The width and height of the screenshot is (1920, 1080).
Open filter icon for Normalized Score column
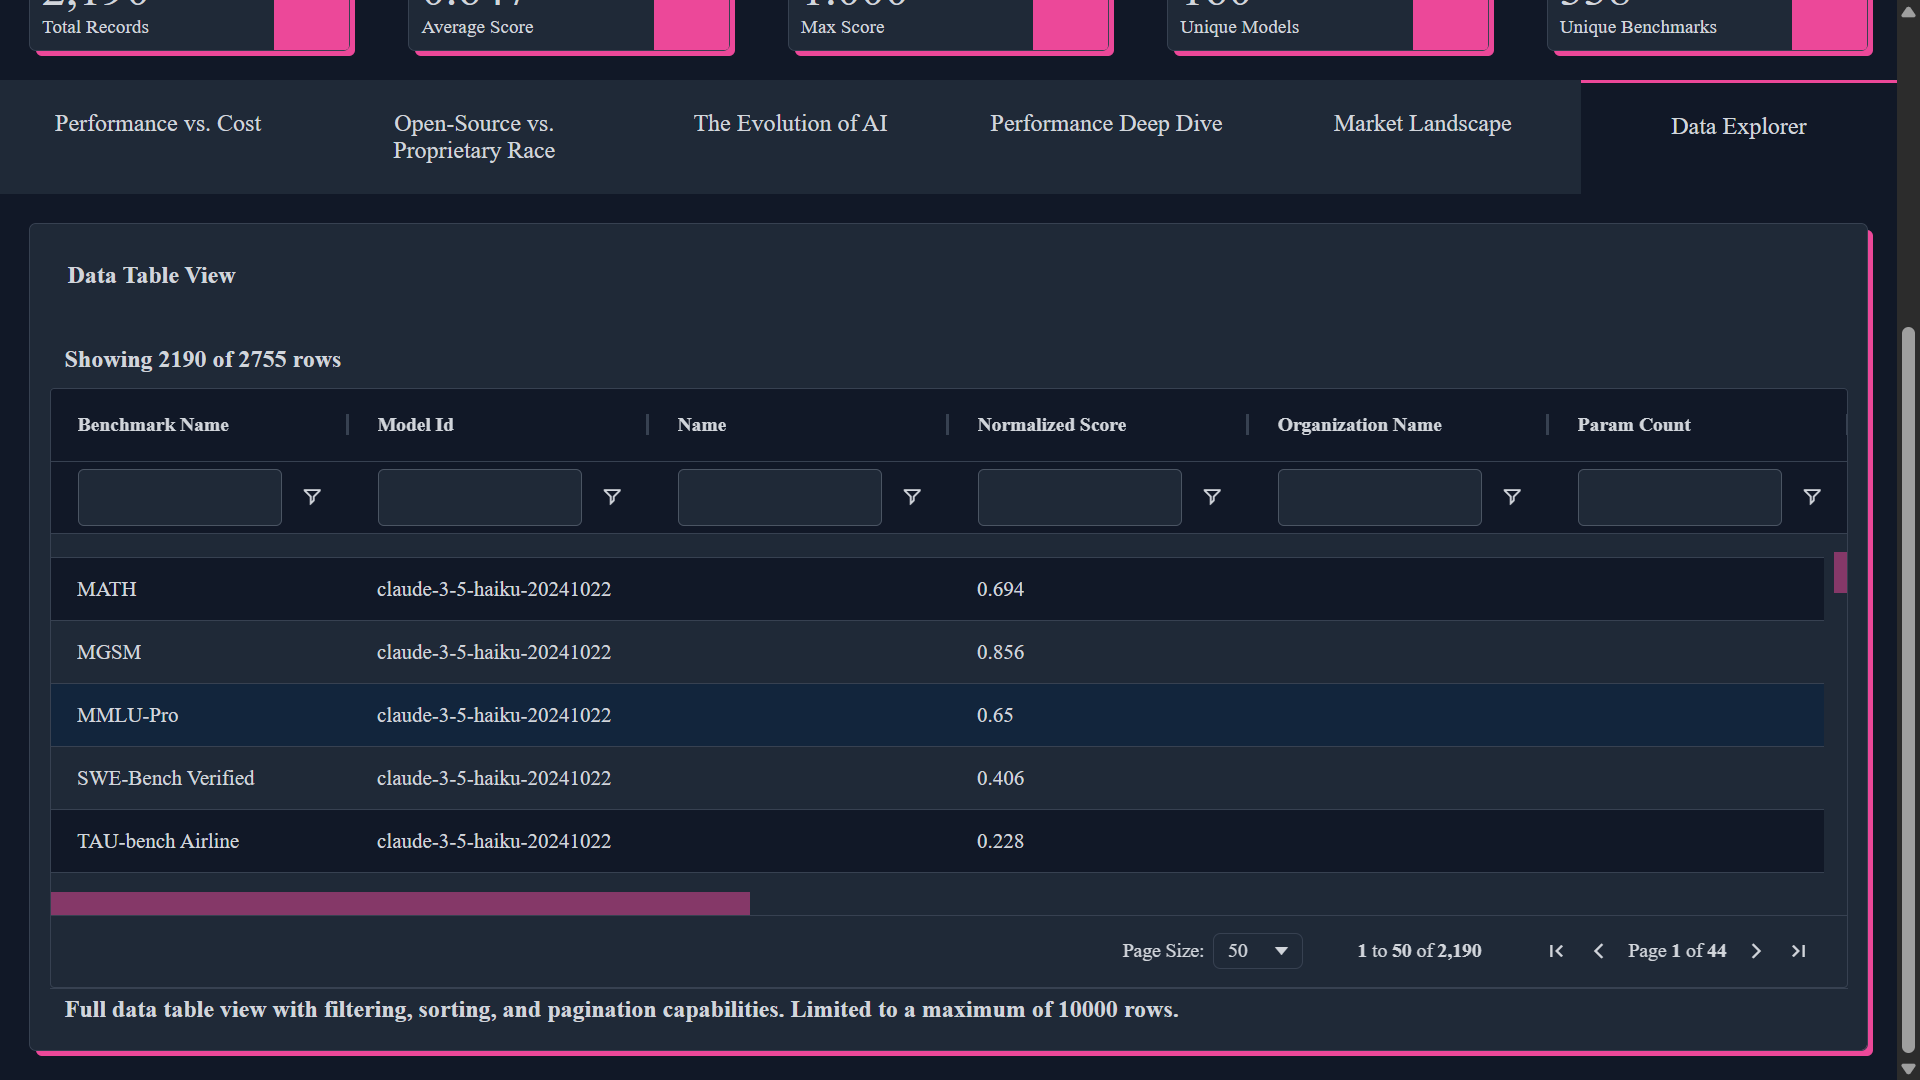pos(1212,497)
